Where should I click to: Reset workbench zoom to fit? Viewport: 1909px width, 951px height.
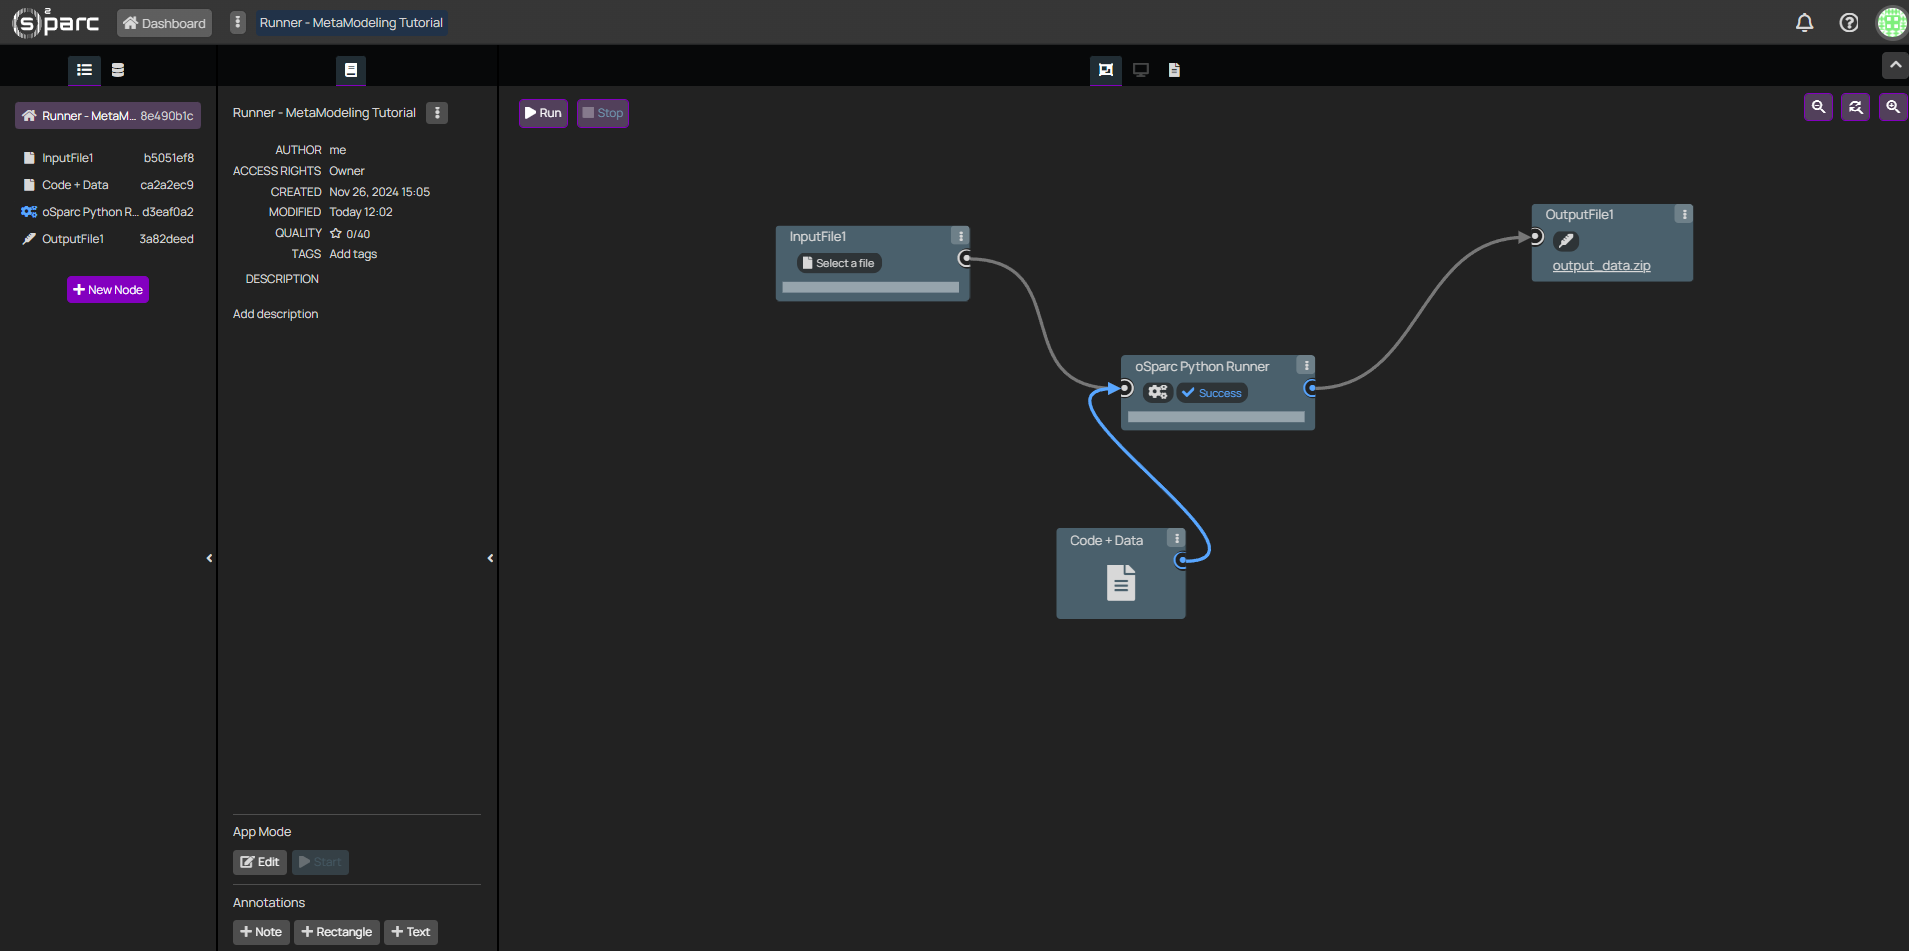tap(1855, 107)
